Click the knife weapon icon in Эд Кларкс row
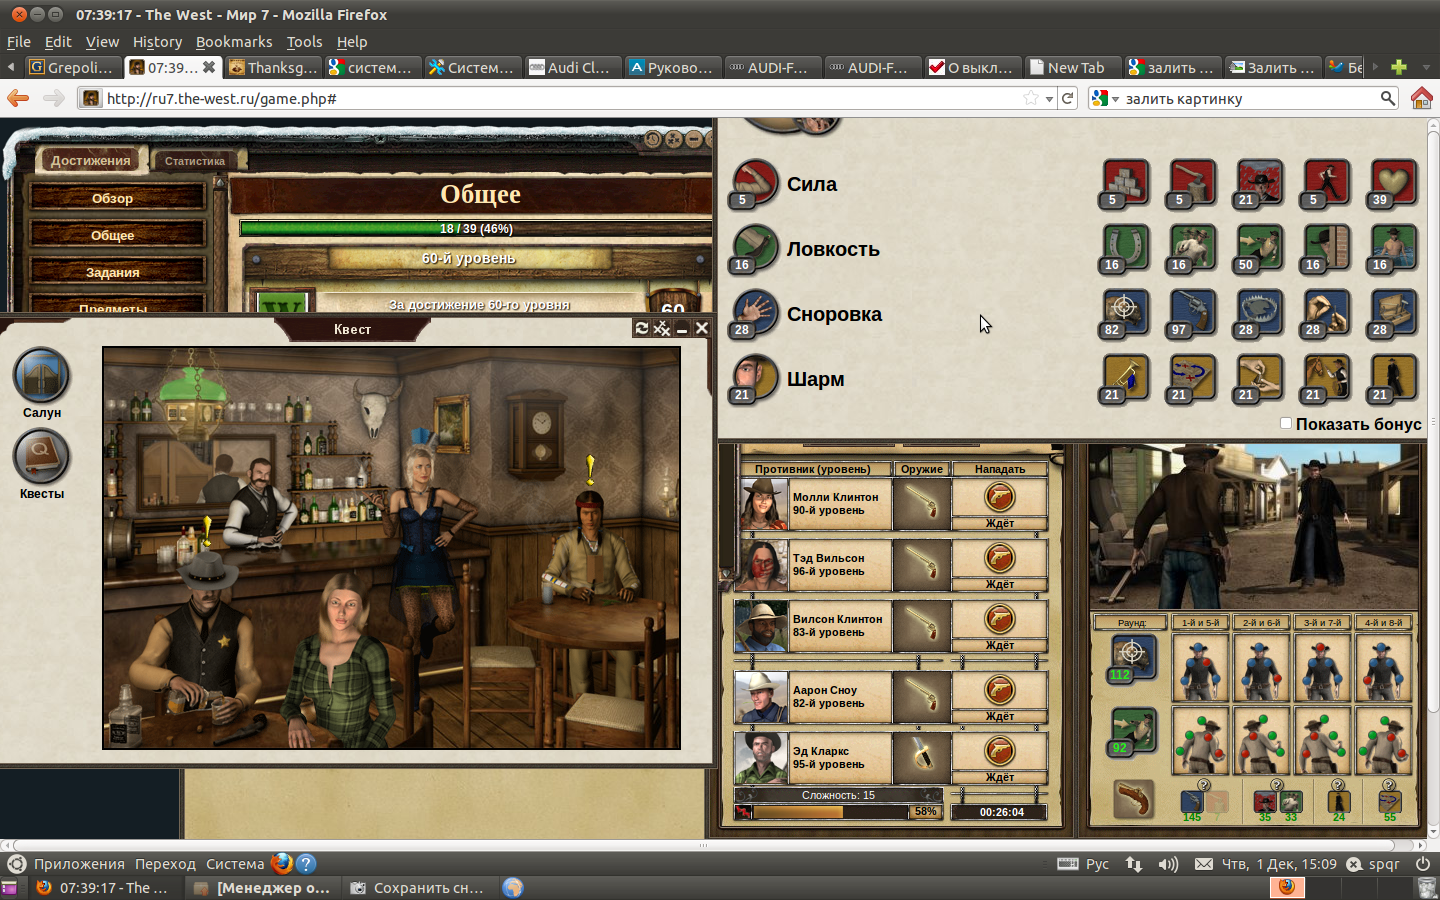This screenshot has width=1440, height=900. [921, 758]
